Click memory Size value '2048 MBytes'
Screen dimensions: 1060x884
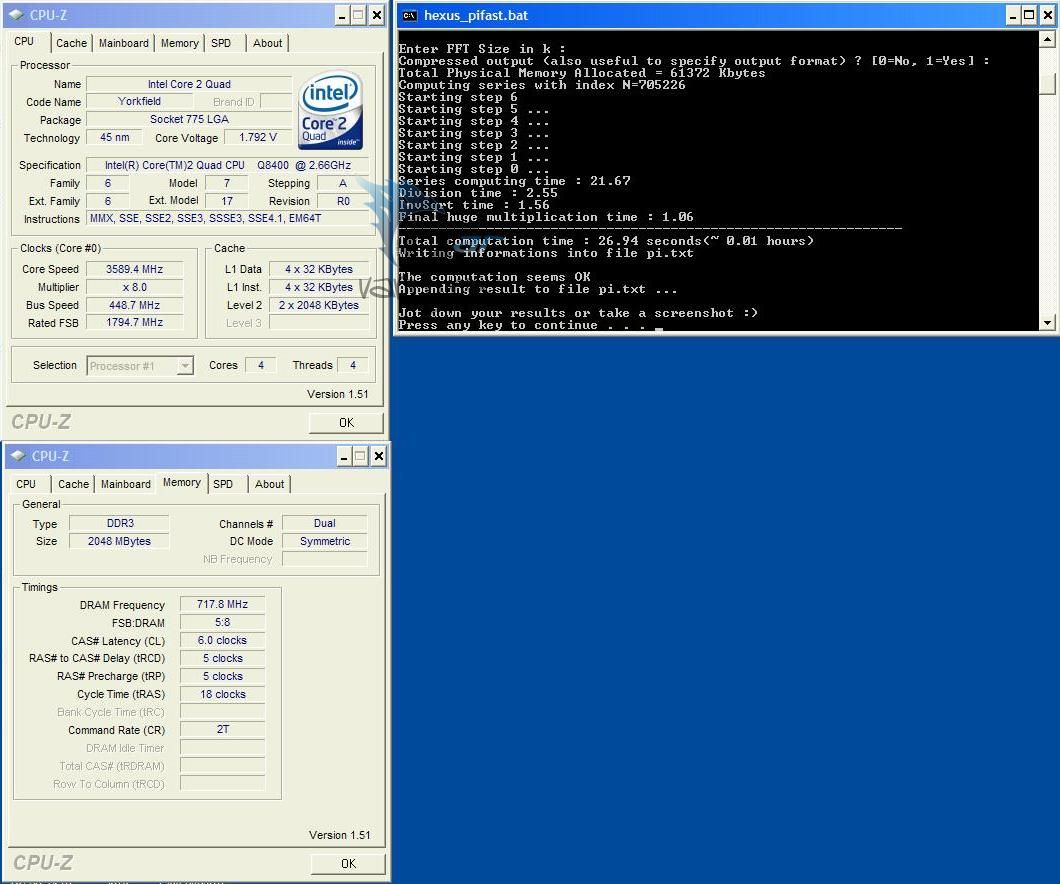tap(120, 541)
